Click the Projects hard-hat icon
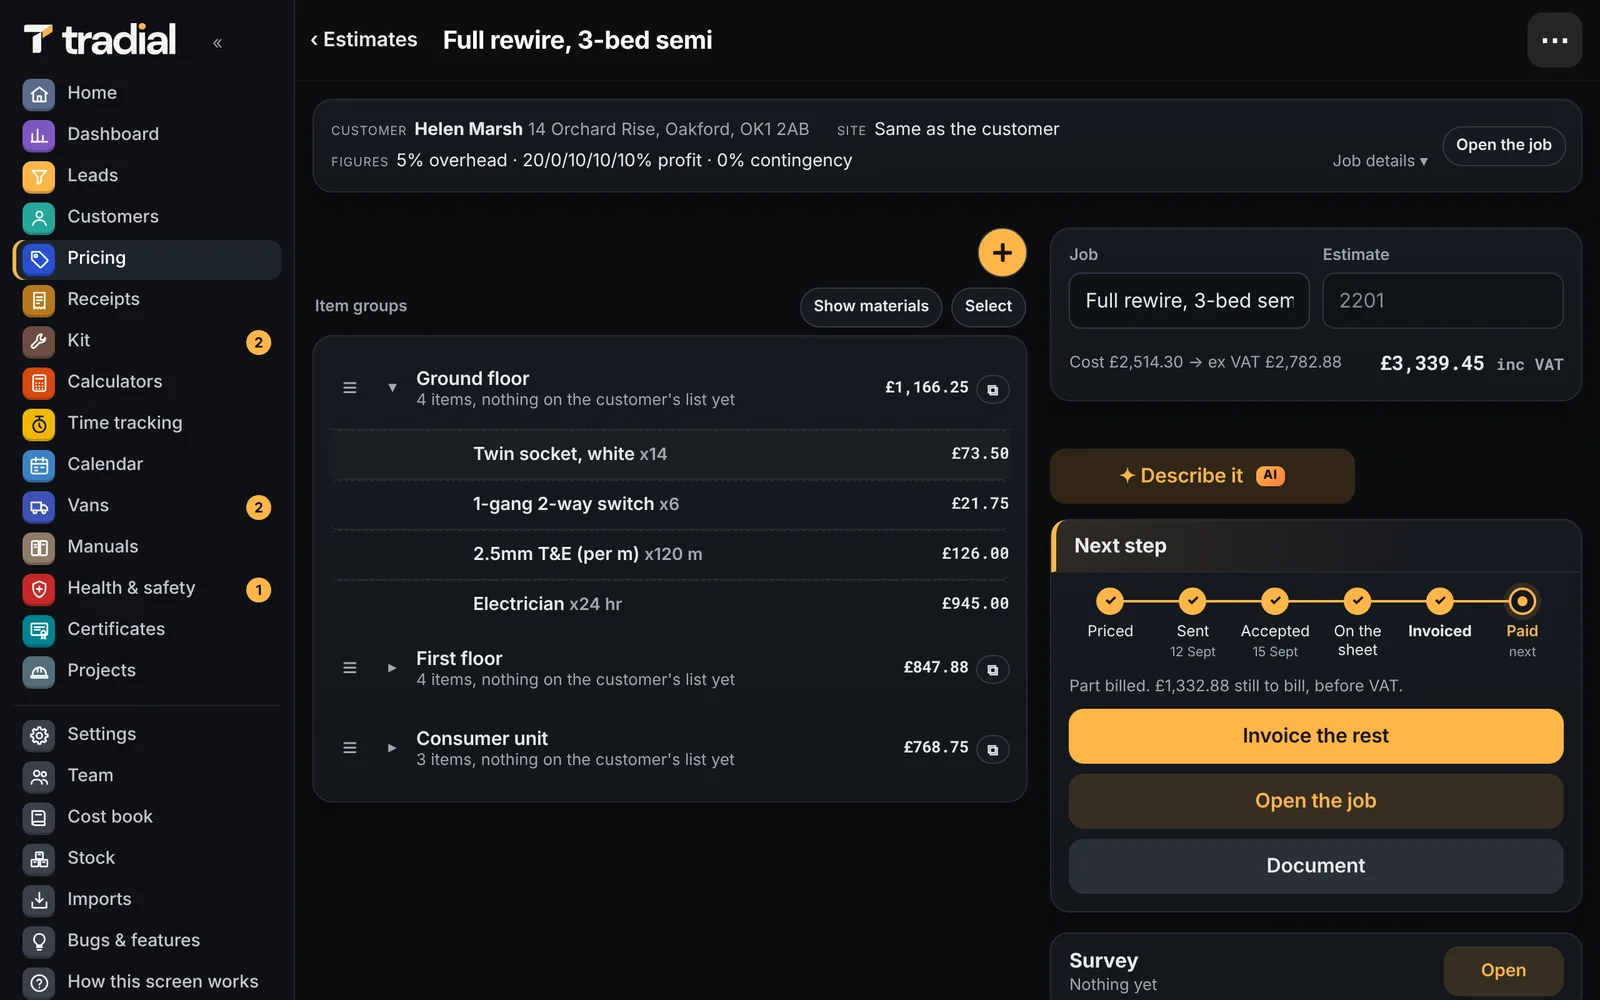Image resolution: width=1600 pixels, height=1000 pixels. tap(39, 671)
